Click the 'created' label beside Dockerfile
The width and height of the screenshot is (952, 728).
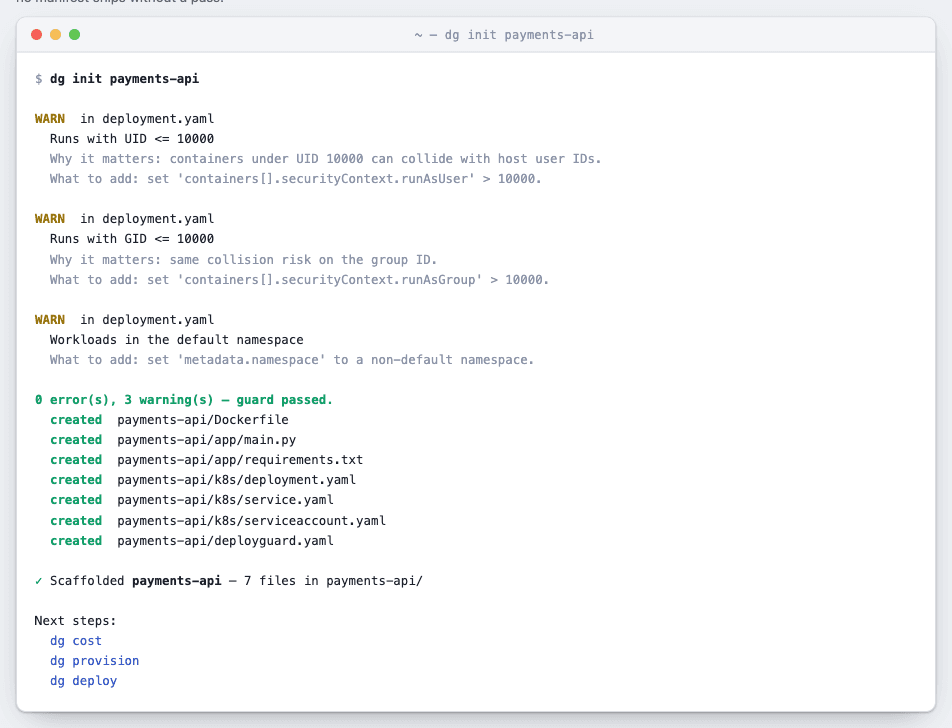point(76,420)
